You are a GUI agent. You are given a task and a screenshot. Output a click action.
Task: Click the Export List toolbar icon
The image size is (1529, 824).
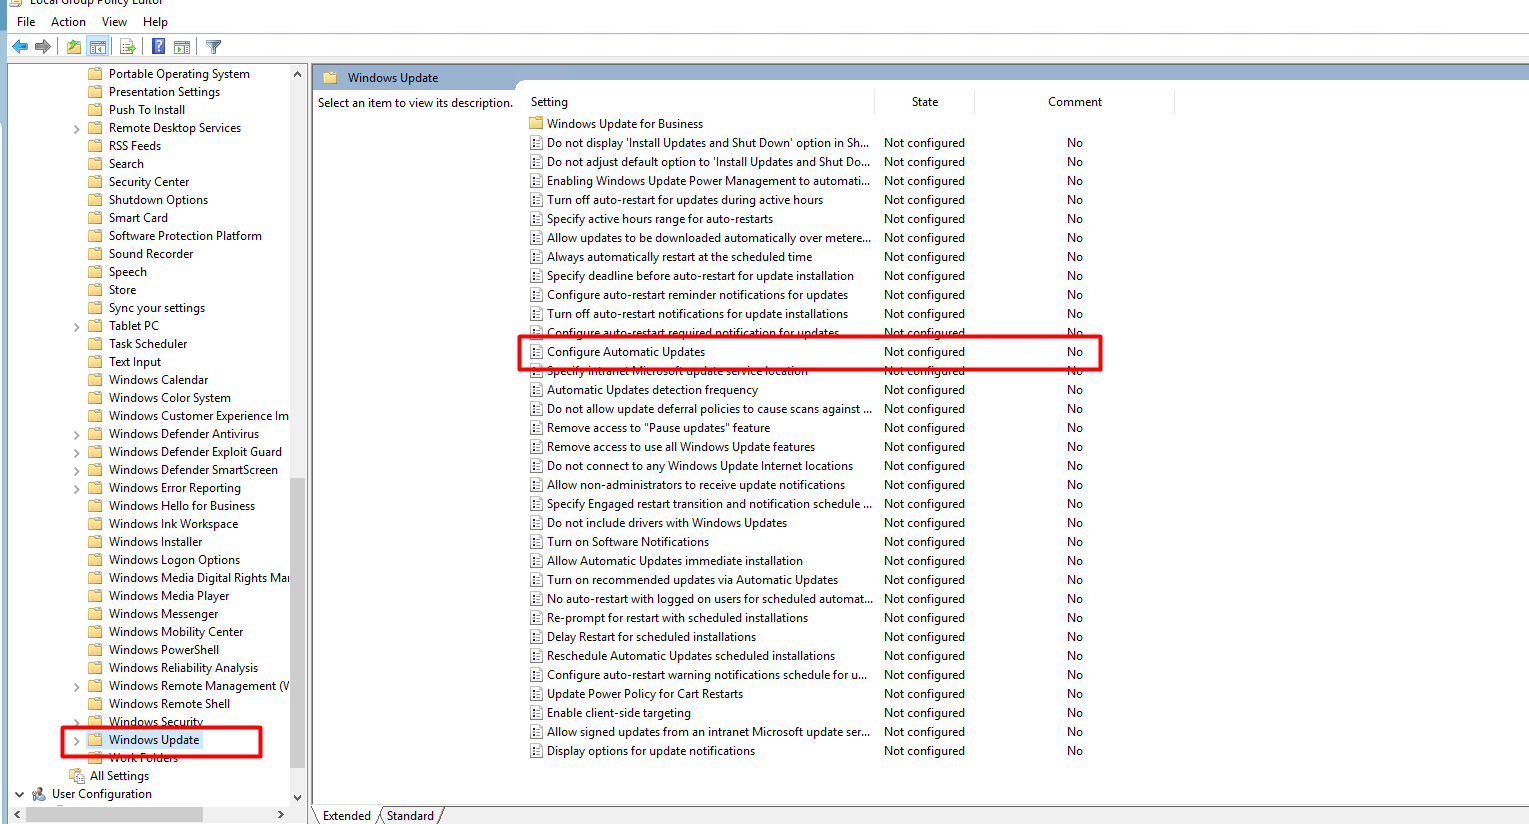point(128,46)
